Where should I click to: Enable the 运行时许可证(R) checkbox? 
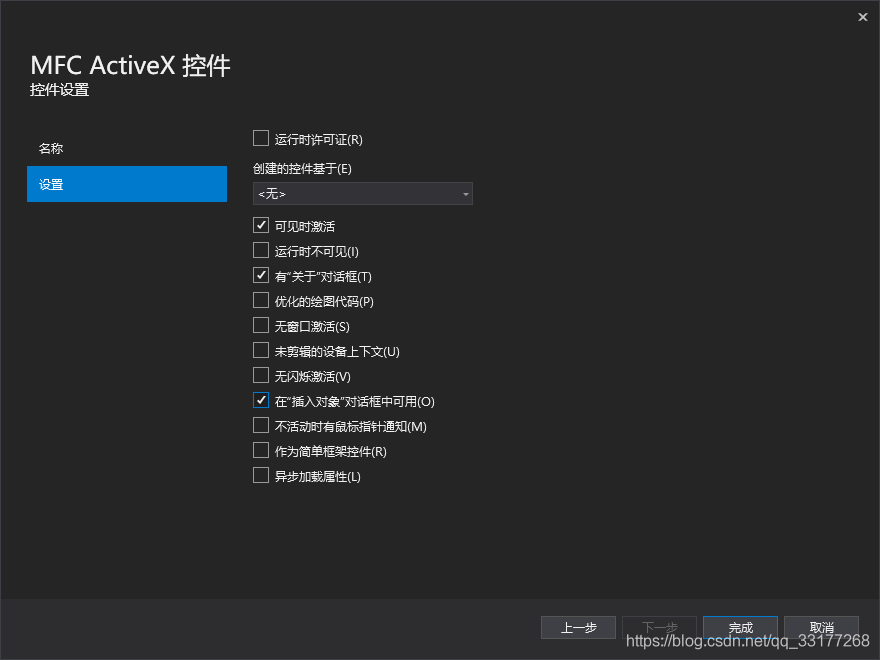[x=261, y=138]
